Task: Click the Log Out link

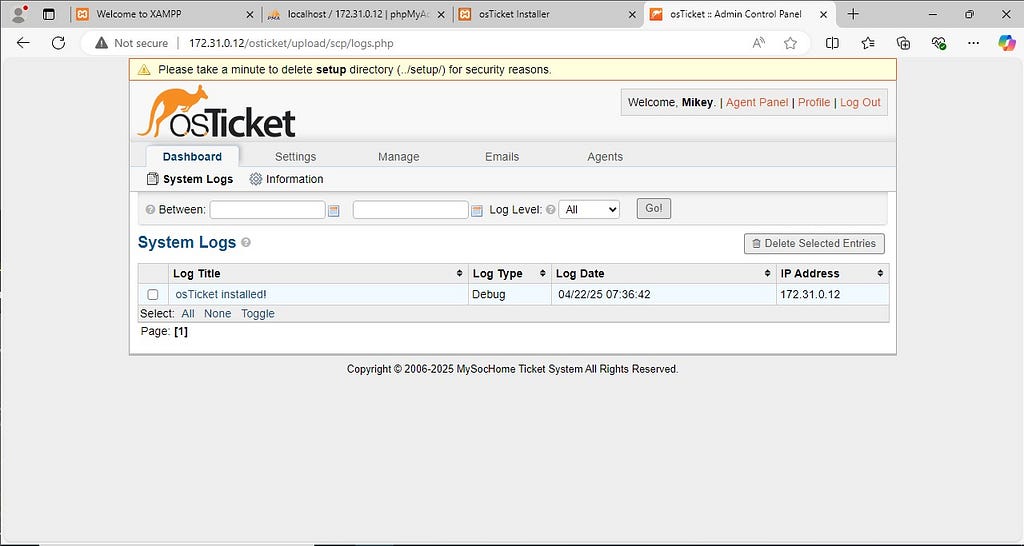Action: tap(860, 103)
